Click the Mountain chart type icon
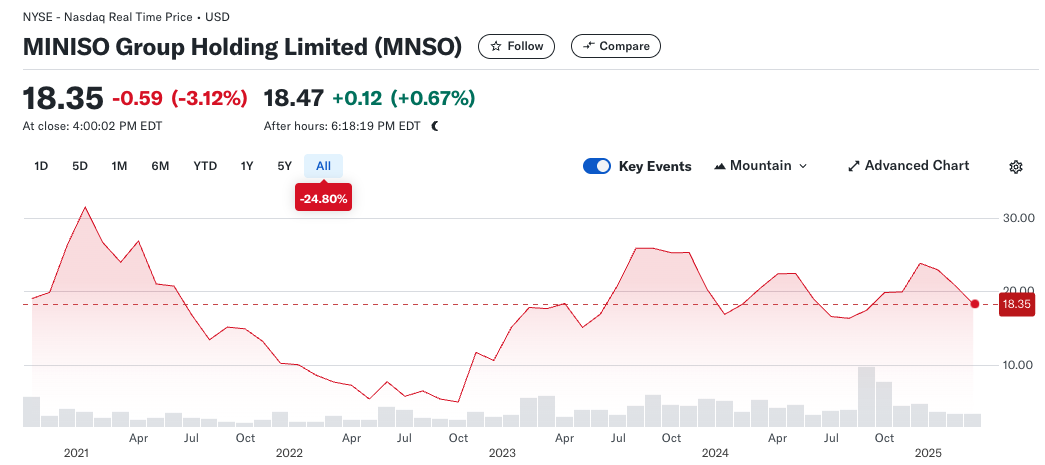Screen dimensions: 1045x465 tap(719, 167)
